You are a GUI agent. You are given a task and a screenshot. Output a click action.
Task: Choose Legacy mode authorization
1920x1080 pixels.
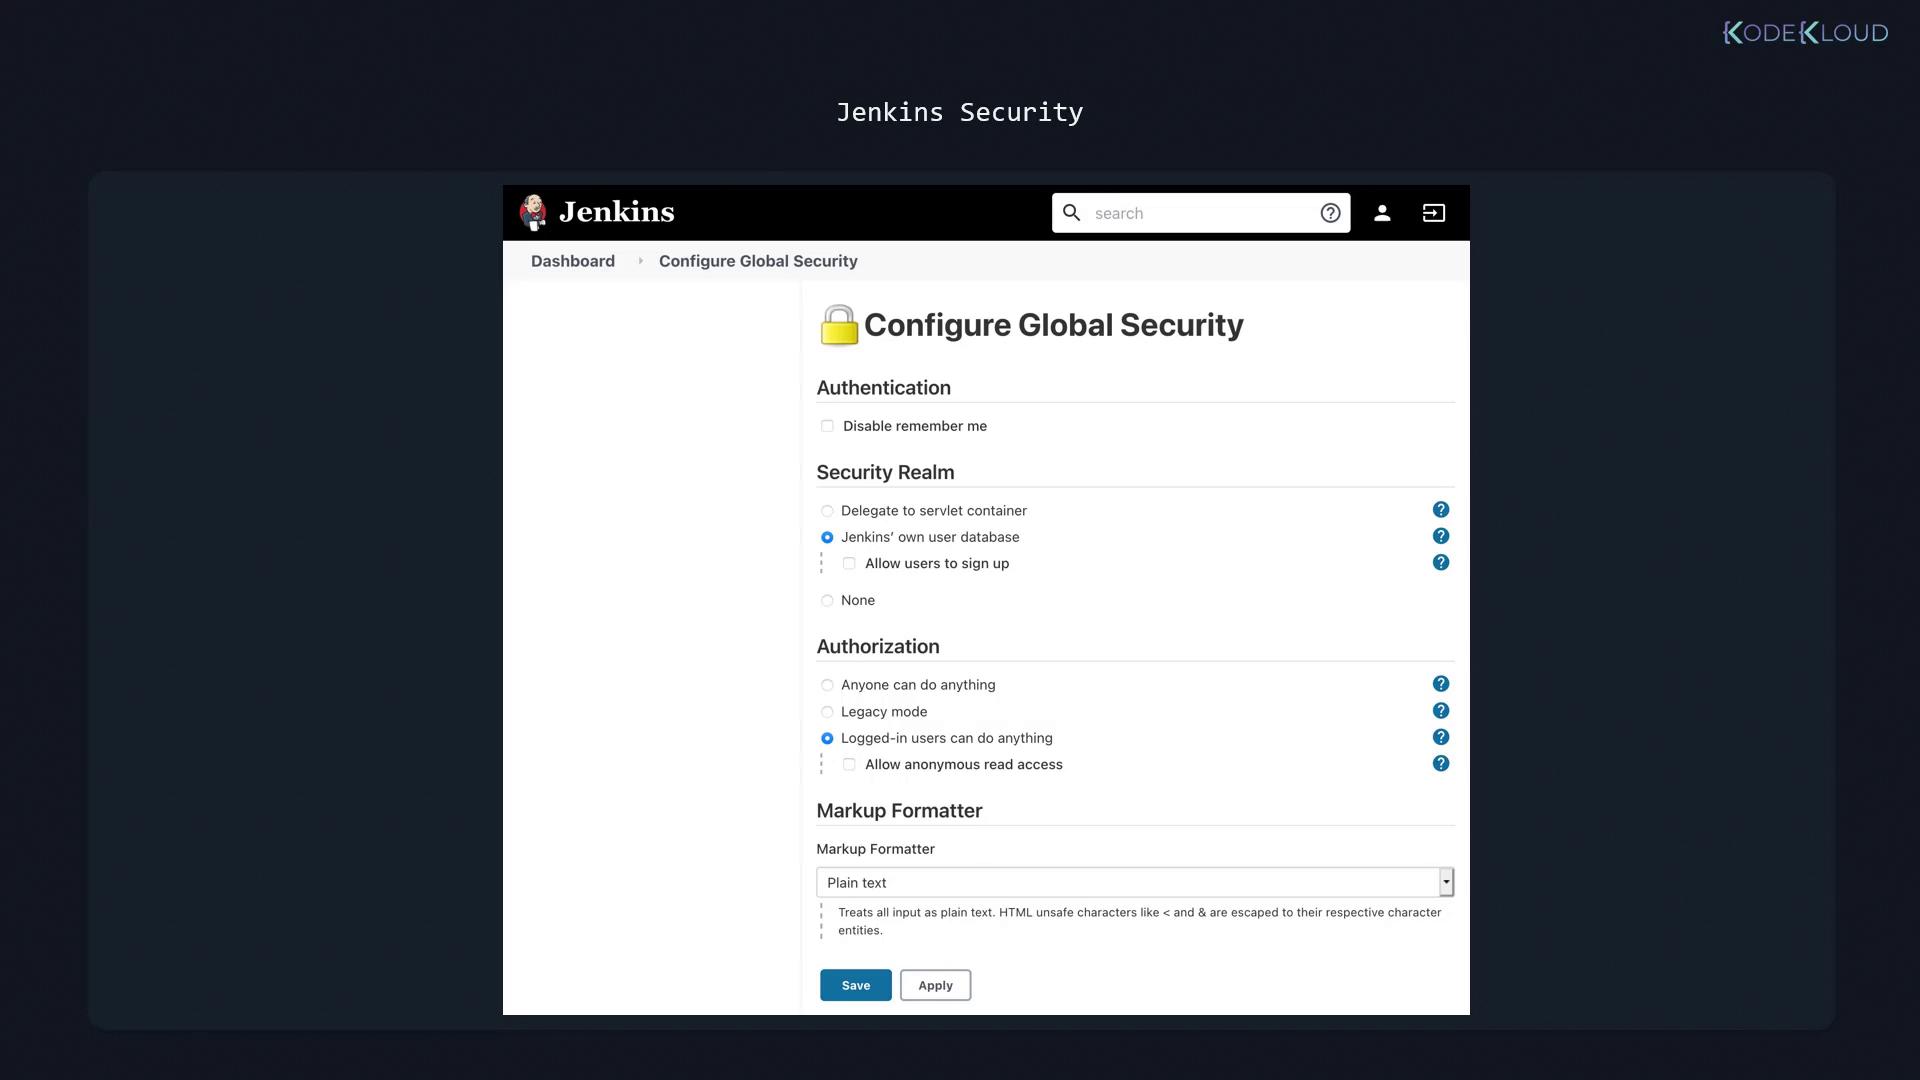click(x=827, y=712)
